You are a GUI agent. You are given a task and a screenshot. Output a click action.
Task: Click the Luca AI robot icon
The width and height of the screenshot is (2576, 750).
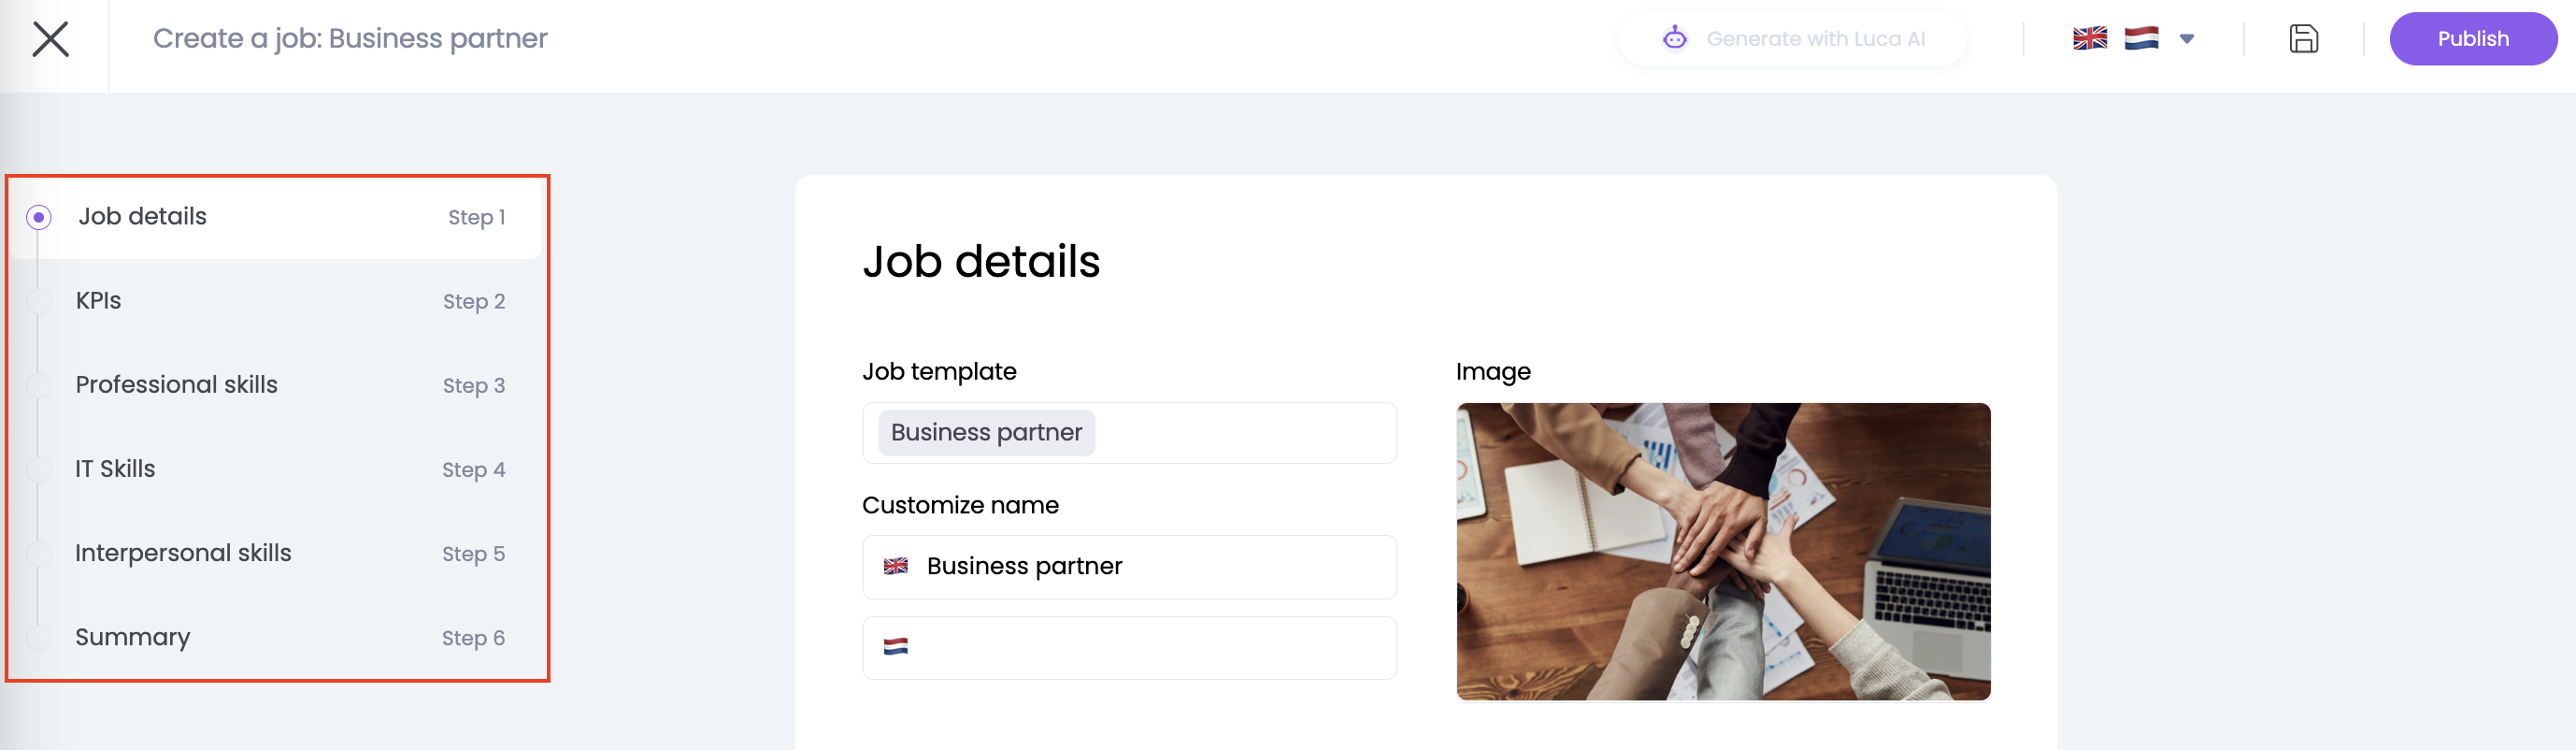tap(1674, 39)
